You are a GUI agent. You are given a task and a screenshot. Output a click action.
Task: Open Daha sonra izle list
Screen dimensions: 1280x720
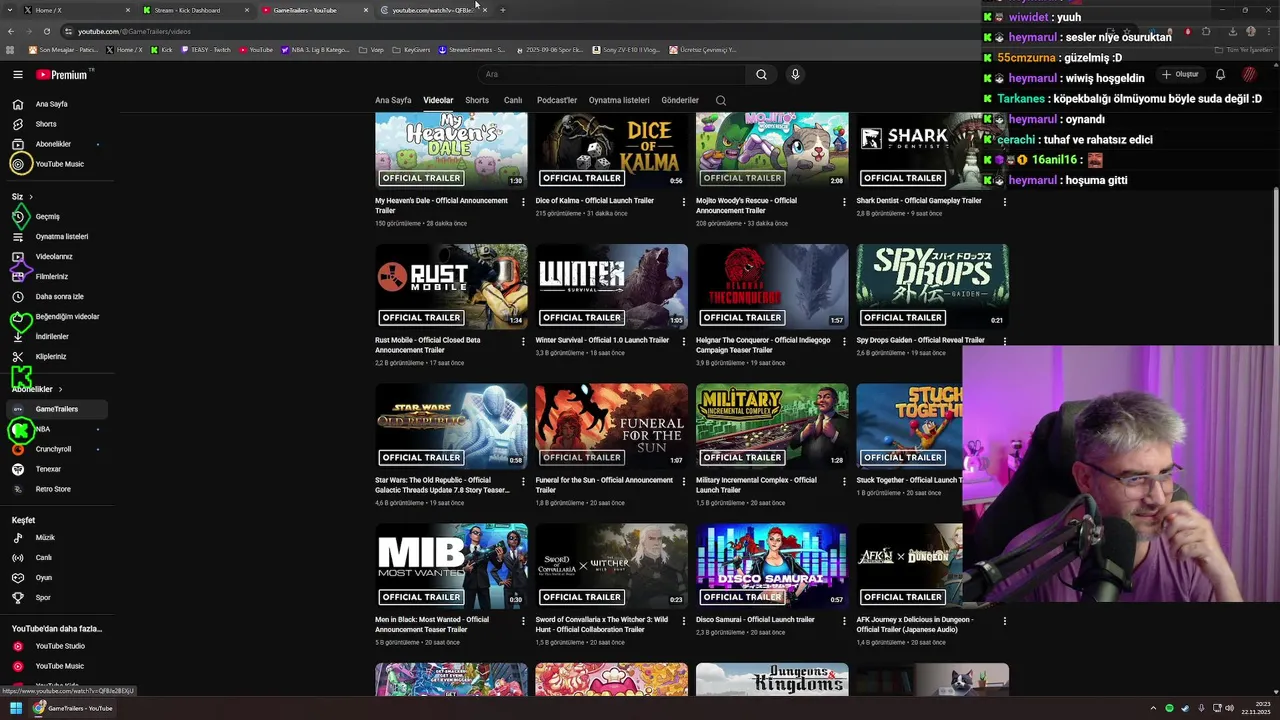[x=60, y=297]
